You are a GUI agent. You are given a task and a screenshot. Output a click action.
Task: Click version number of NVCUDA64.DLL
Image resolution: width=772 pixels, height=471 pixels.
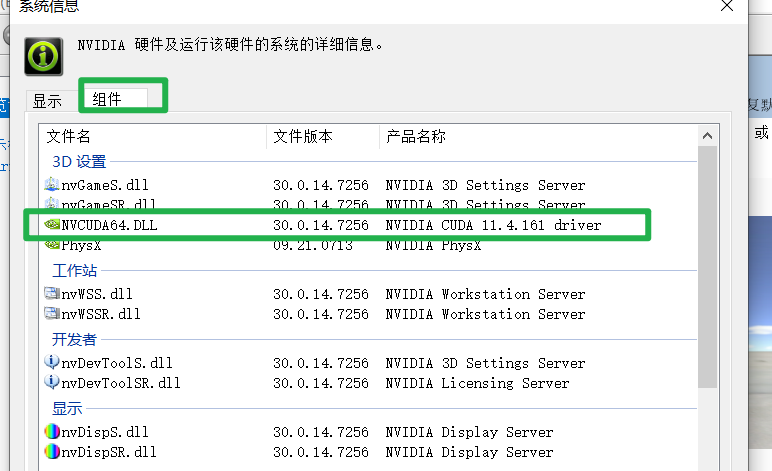[321, 225]
